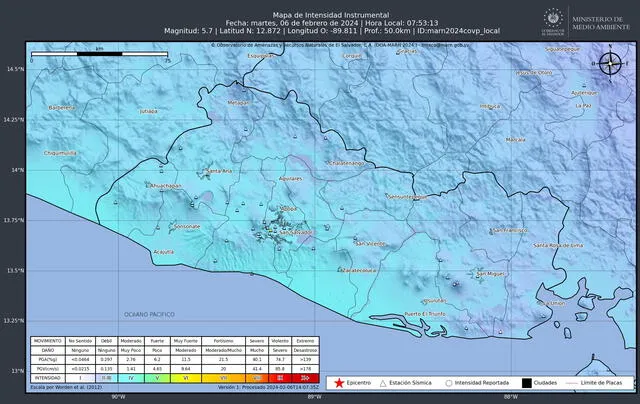The width and height of the screenshot is (640, 404).
Task: Click the green intensity V color cell
Action: [x=156, y=377]
